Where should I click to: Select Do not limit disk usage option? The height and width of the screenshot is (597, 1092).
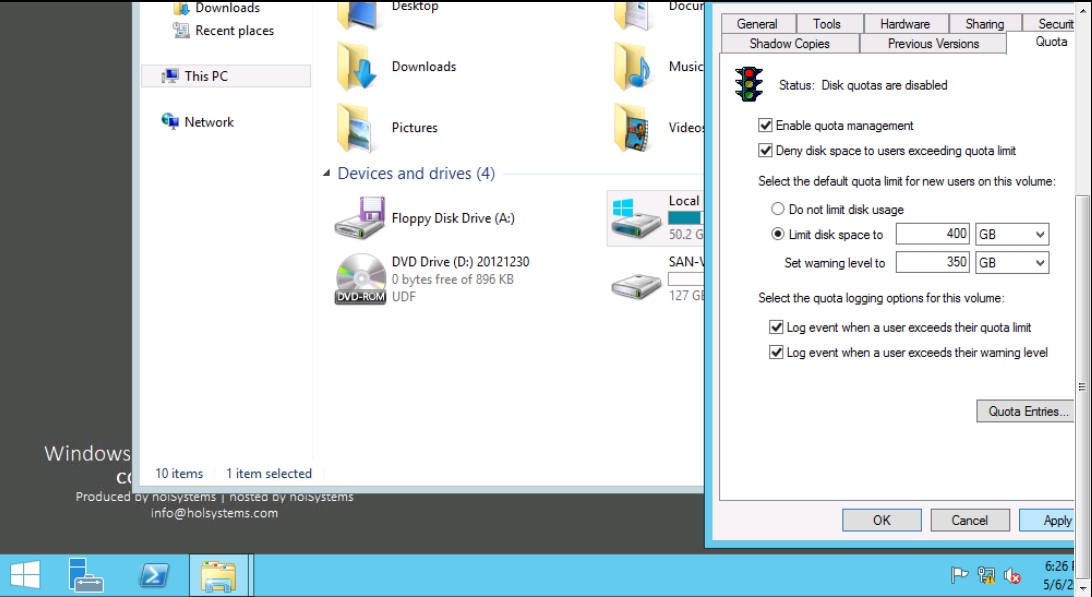(x=778, y=210)
